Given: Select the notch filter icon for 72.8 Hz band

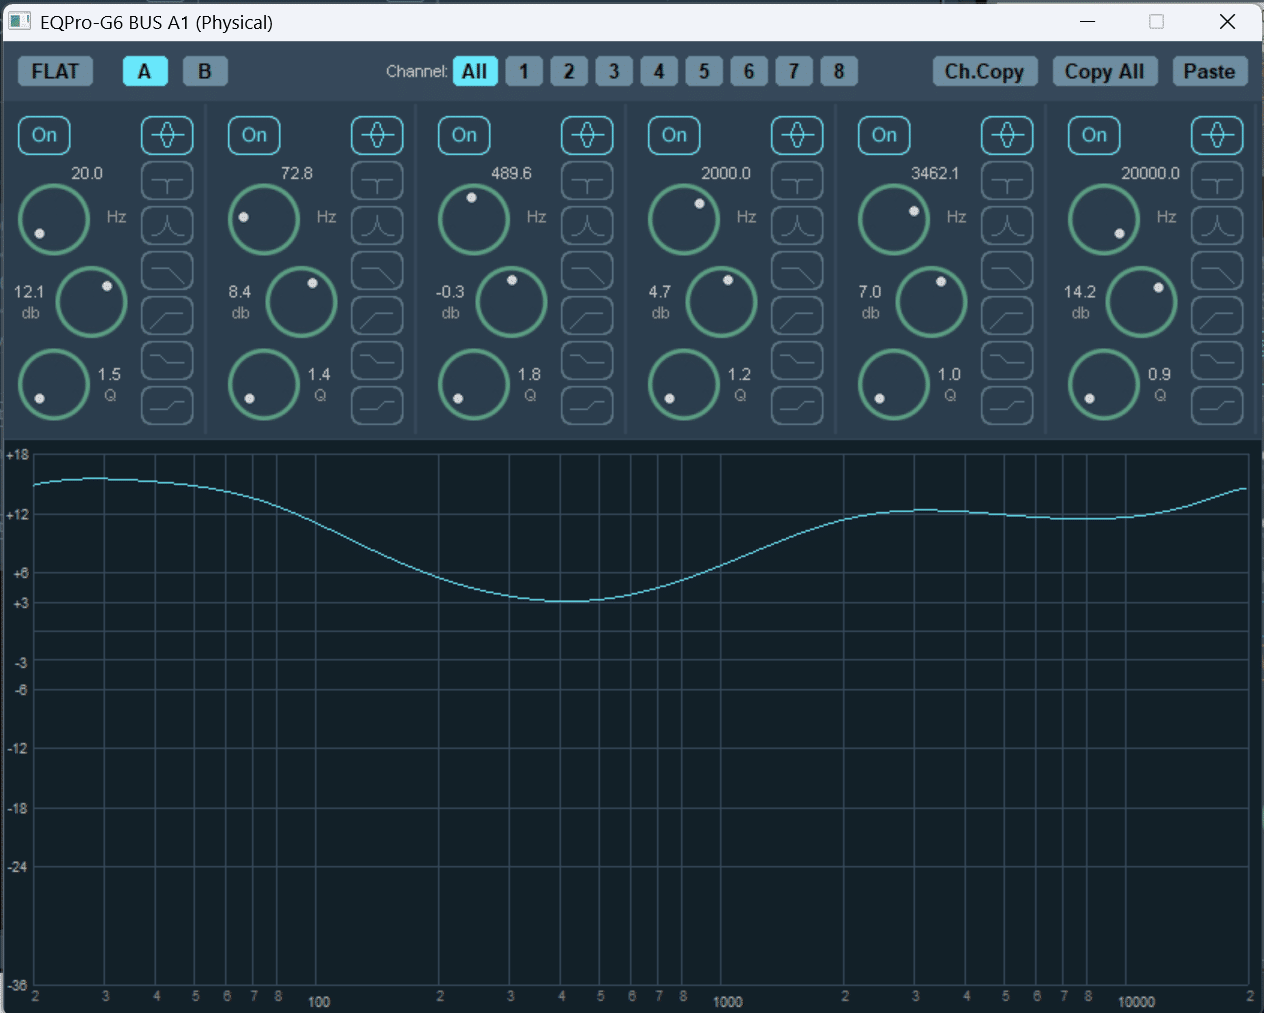Looking at the screenshot, I should [377, 181].
